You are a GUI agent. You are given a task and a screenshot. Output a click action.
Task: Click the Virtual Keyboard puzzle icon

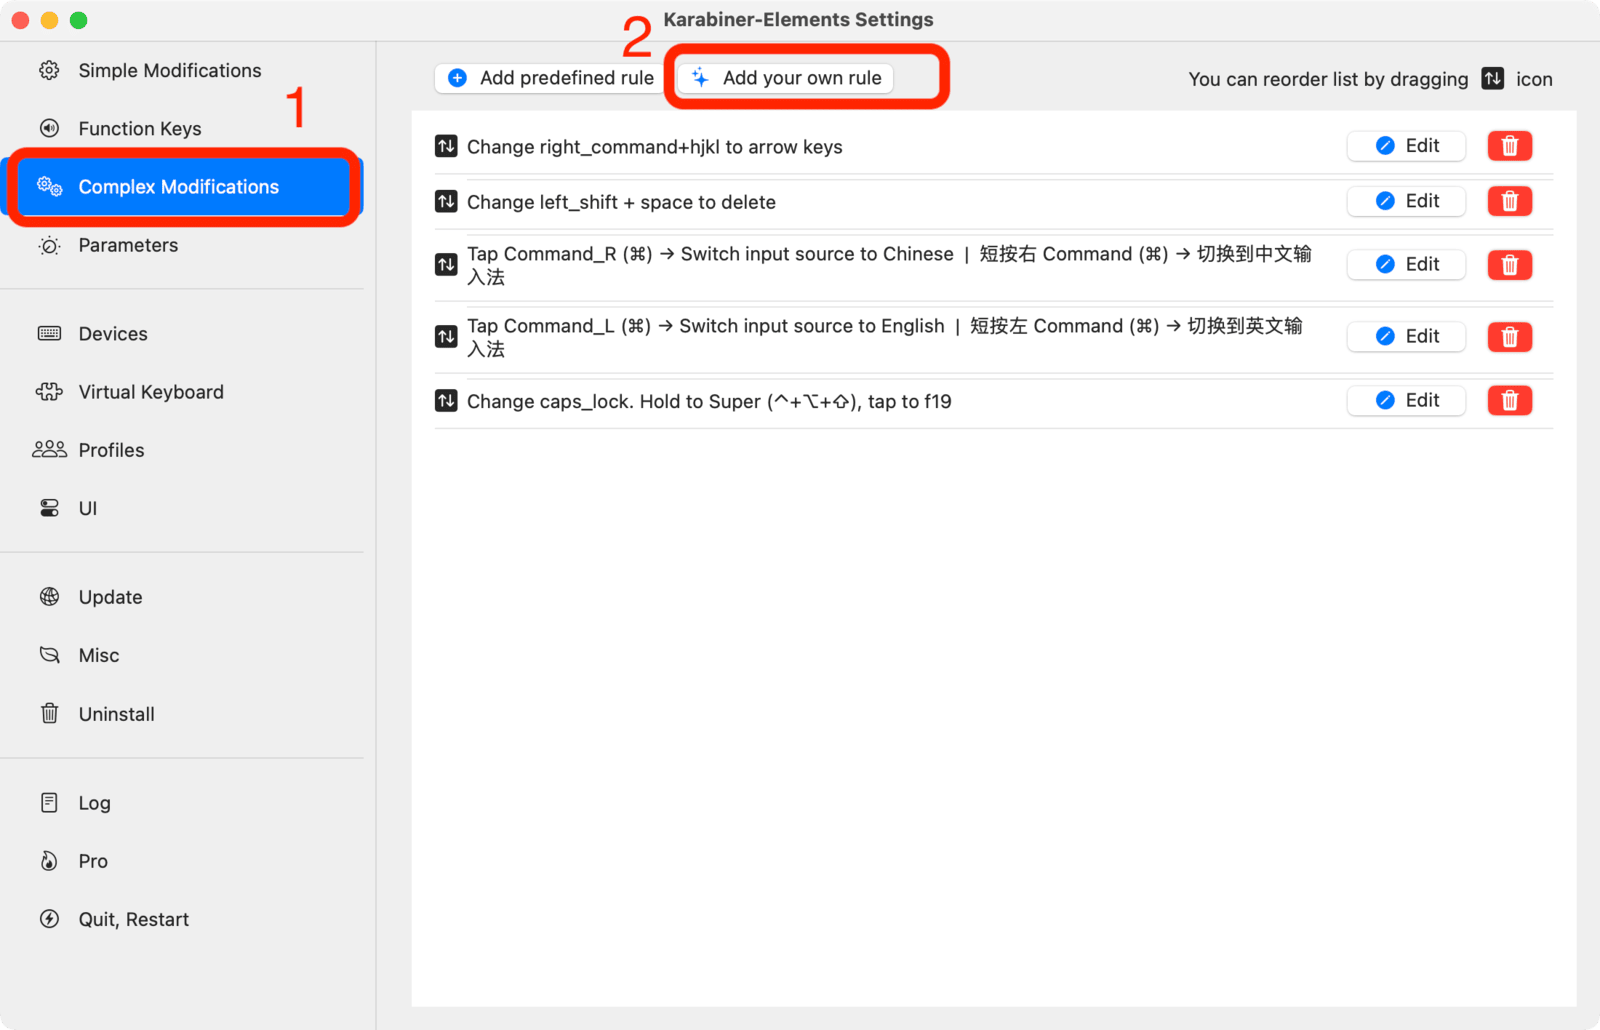coord(49,392)
